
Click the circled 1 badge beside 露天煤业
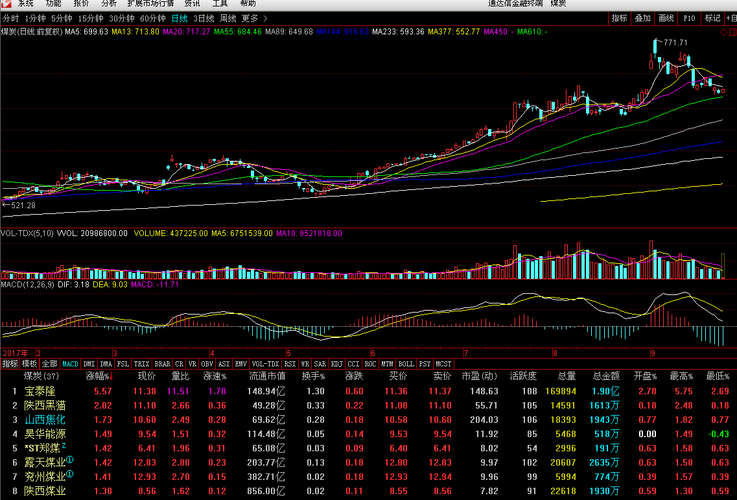point(70,459)
